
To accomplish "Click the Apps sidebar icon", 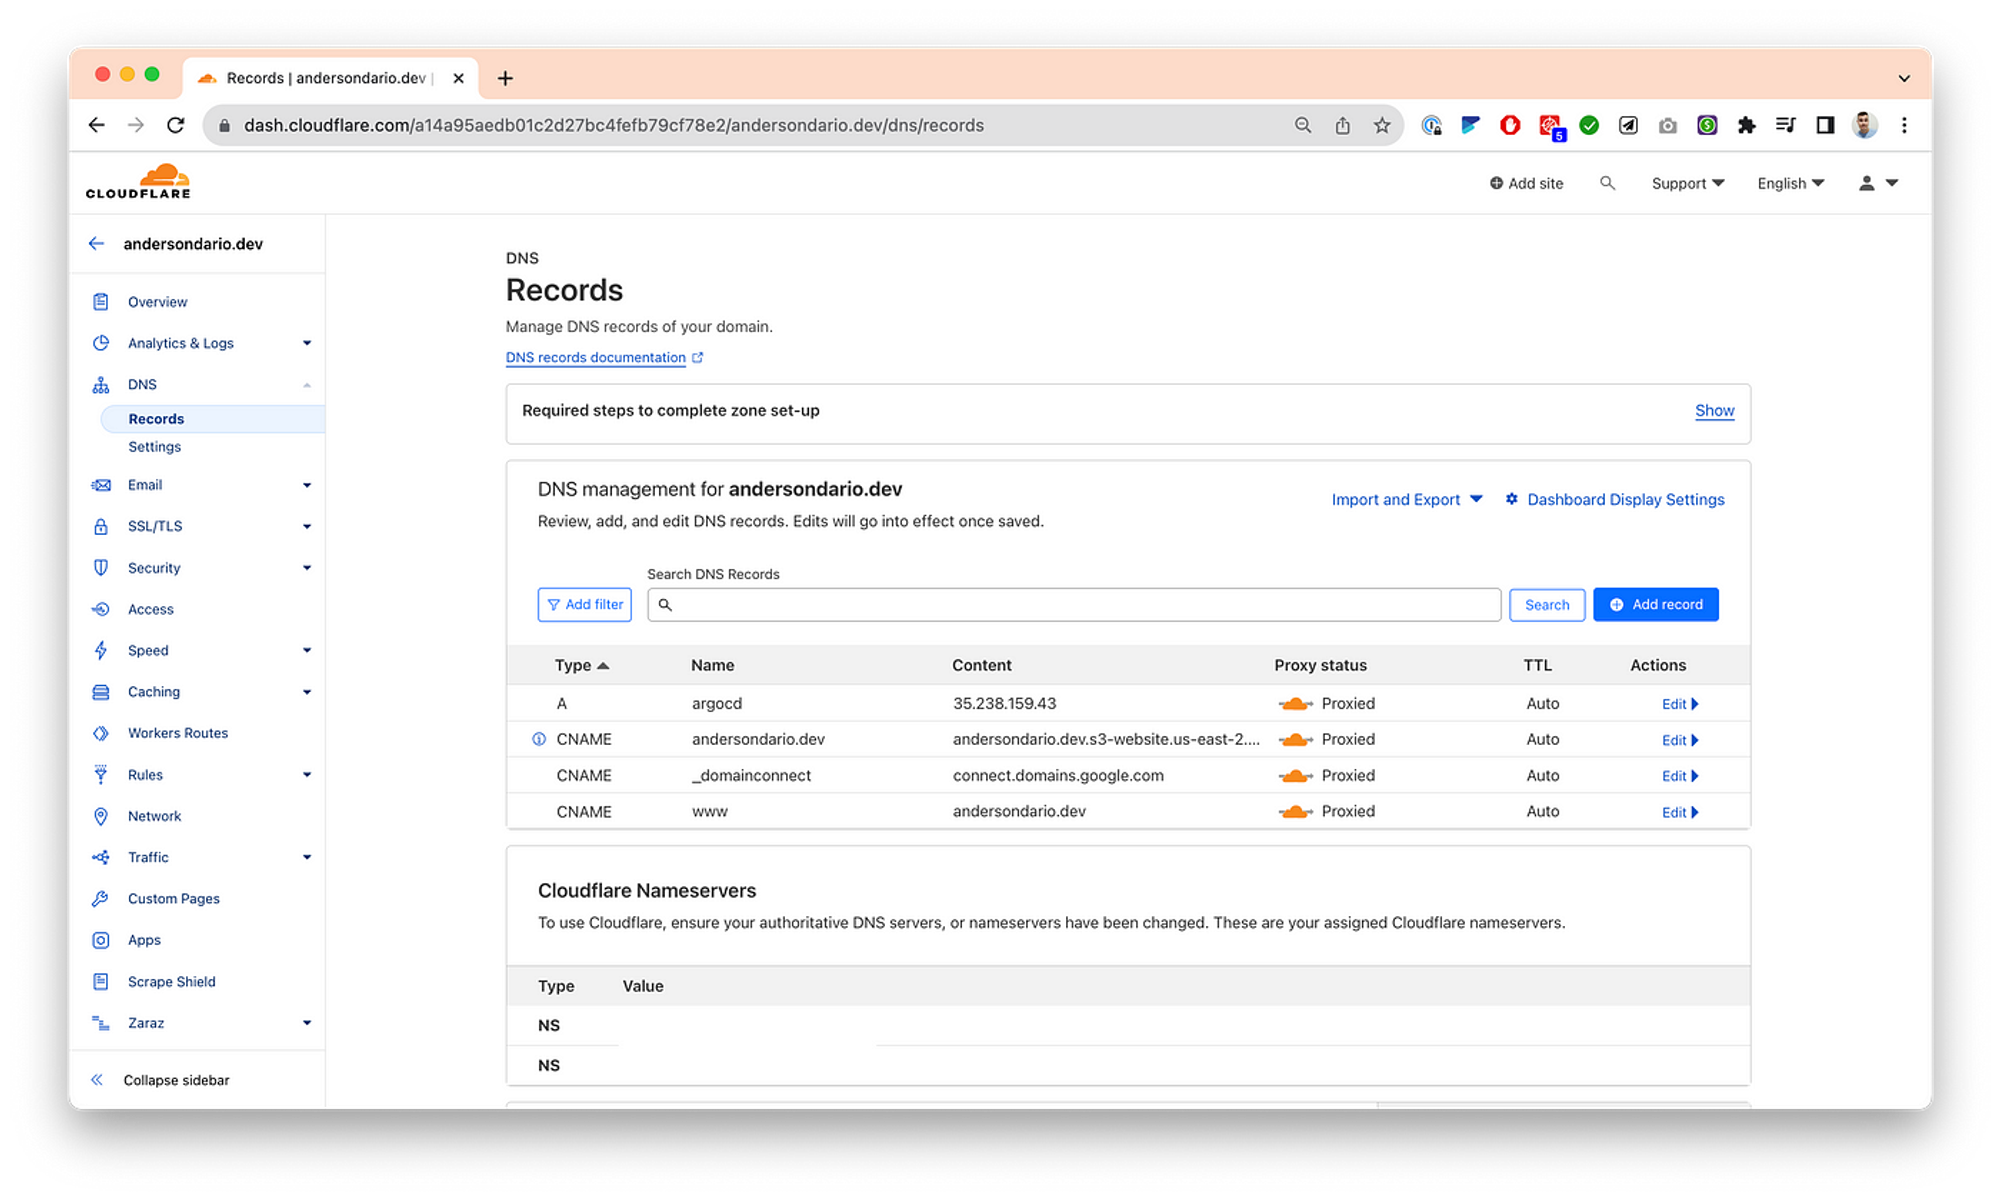I will (x=101, y=940).
